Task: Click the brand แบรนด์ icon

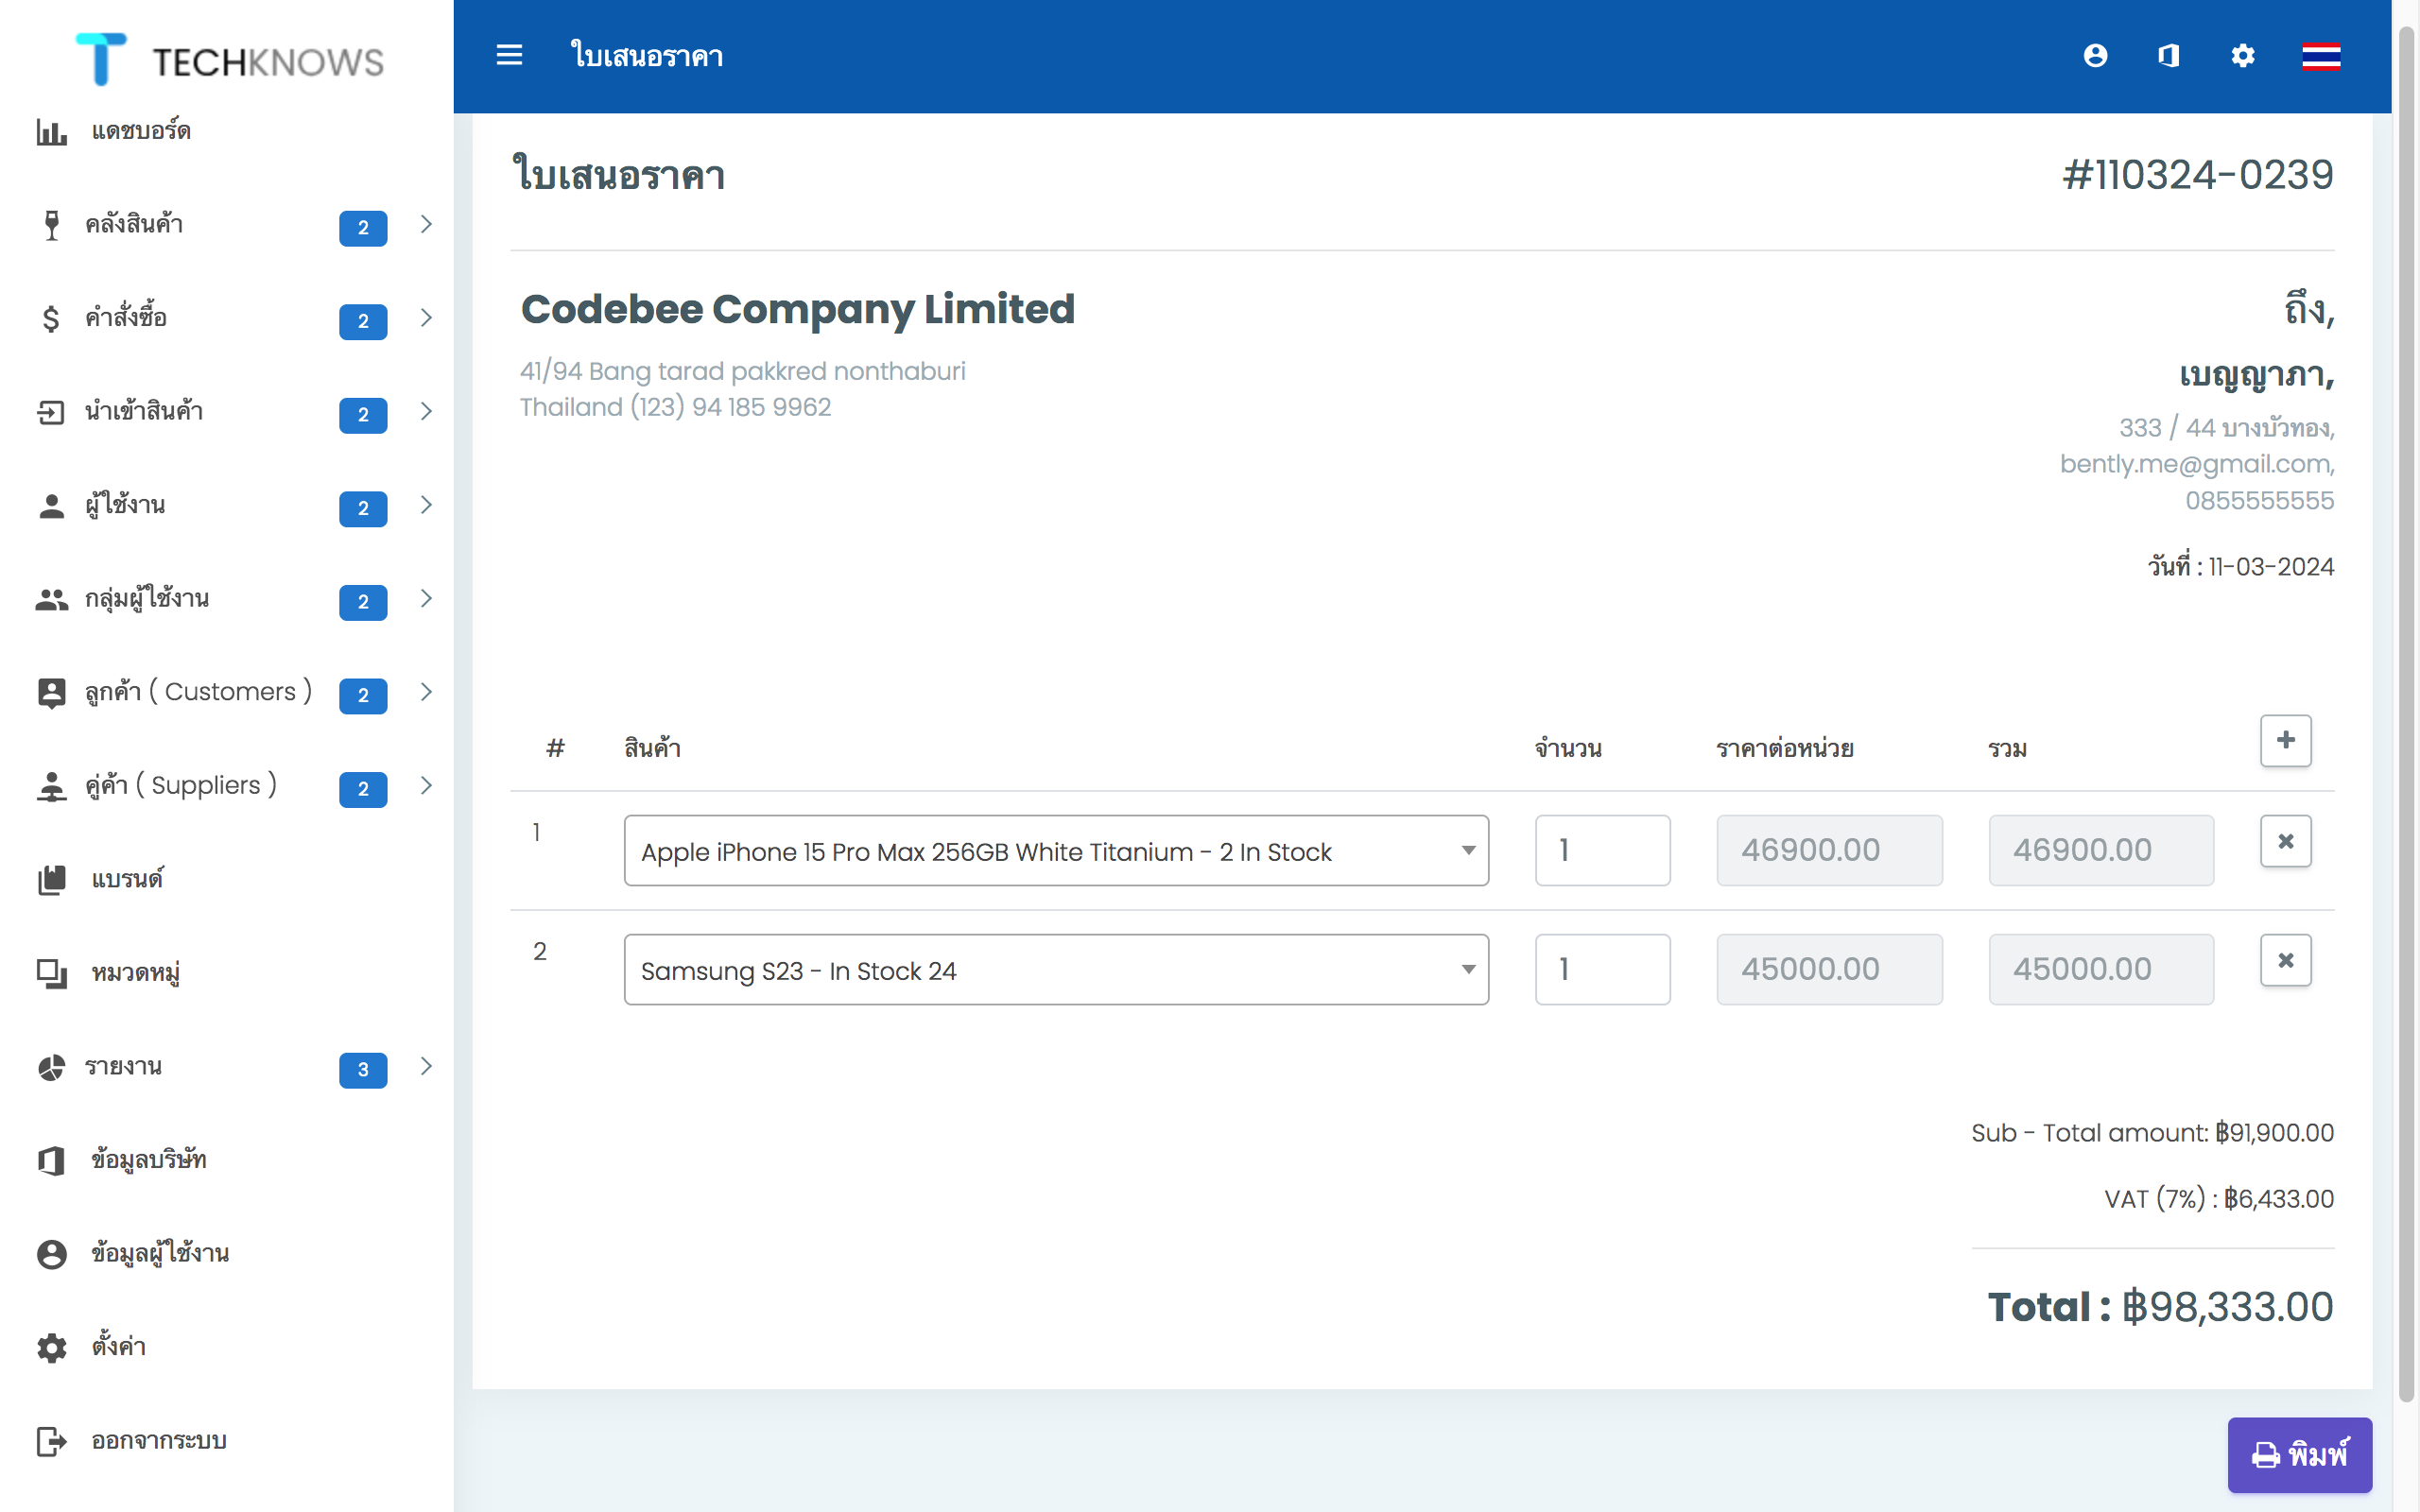Action: pyautogui.click(x=51, y=879)
